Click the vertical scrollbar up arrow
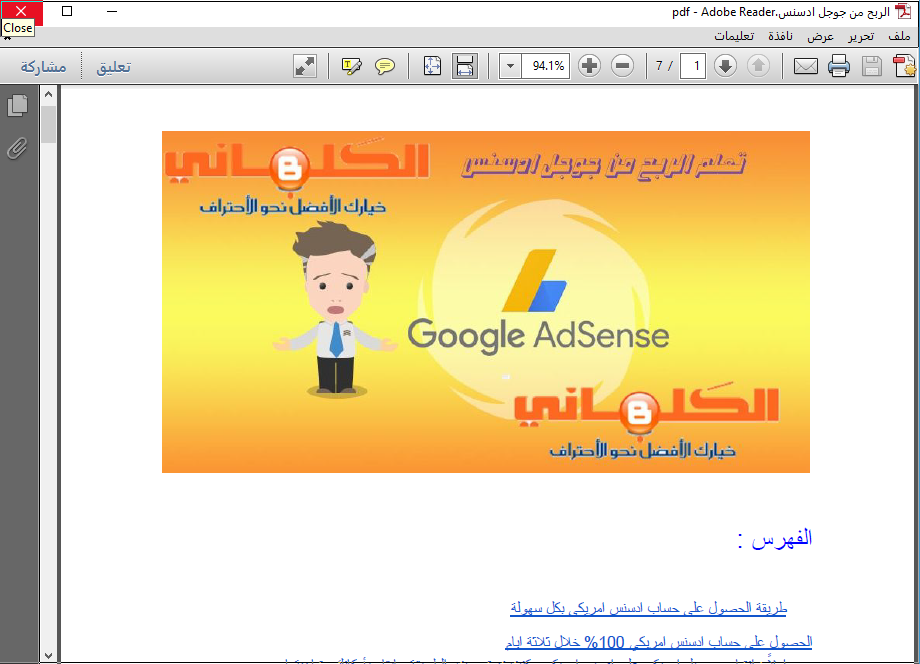The image size is (920, 664). [x=49, y=94]
